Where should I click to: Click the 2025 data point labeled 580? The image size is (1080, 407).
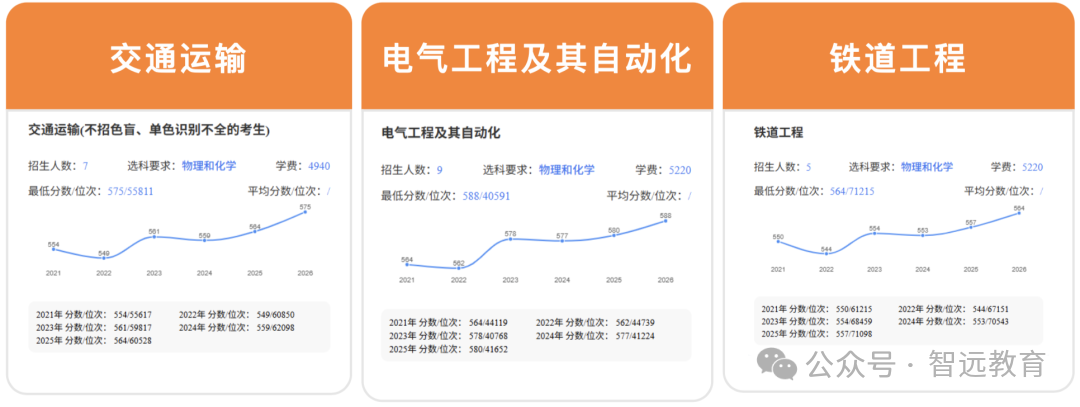(614, 236)
